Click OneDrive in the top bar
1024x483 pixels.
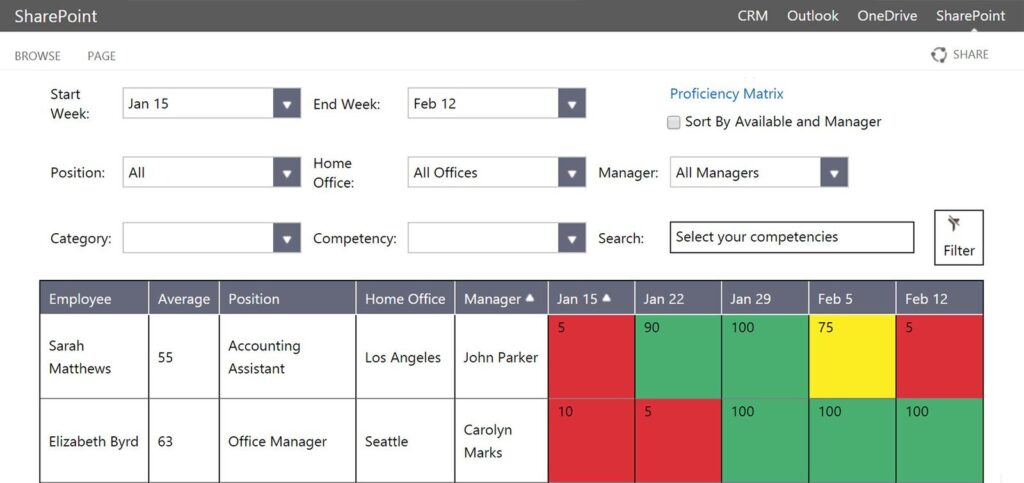886,16
